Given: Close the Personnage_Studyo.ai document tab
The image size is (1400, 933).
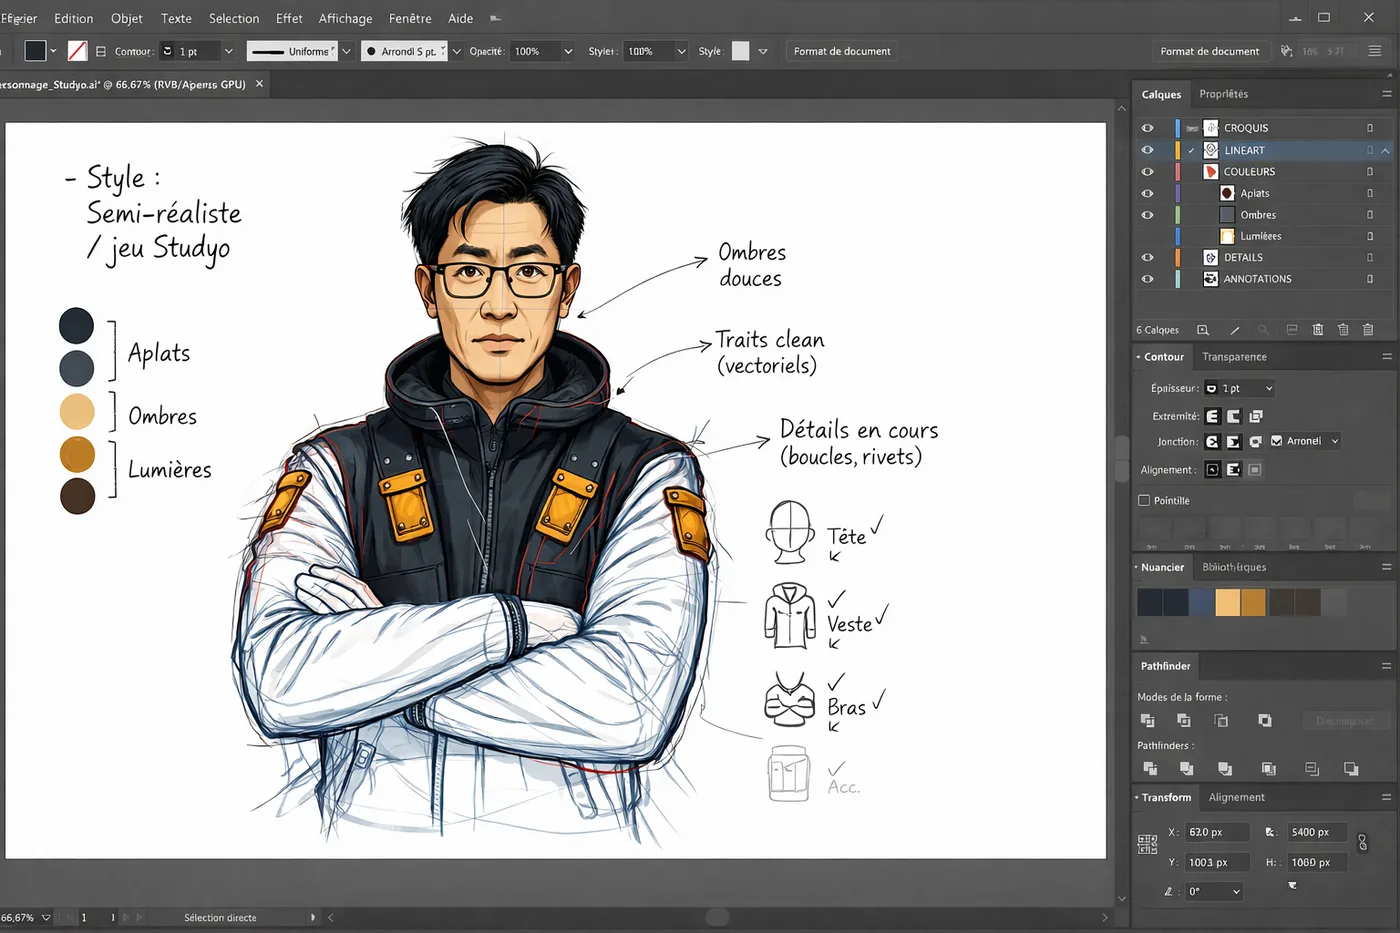Looking at the screenshot, I should pos(259,84).
